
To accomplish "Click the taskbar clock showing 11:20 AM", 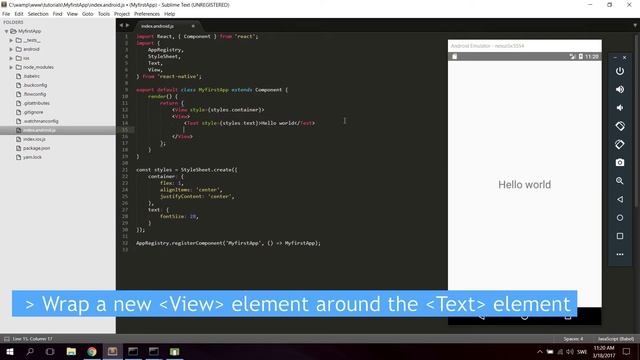I will point(604,351).
